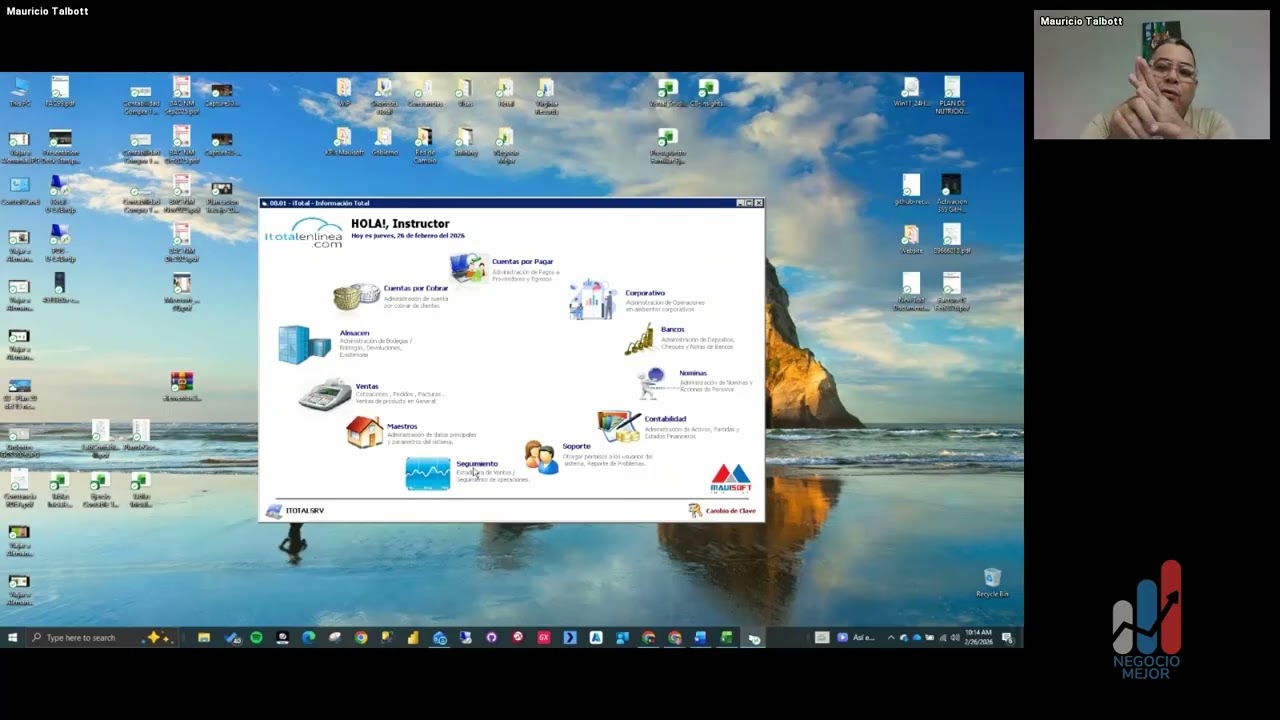Click the coins icon for Cuentas por Cobrar
Screen dimensions: 1280x720
click(x=356, y=296)
